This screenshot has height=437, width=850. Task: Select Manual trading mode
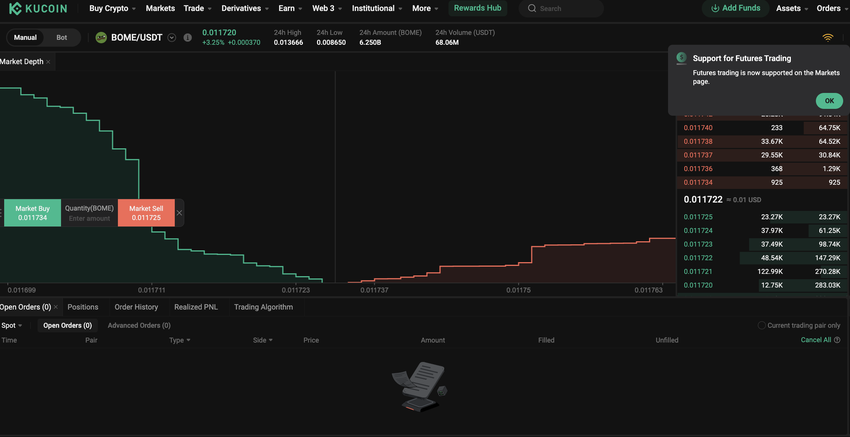[x=25, y=37]
